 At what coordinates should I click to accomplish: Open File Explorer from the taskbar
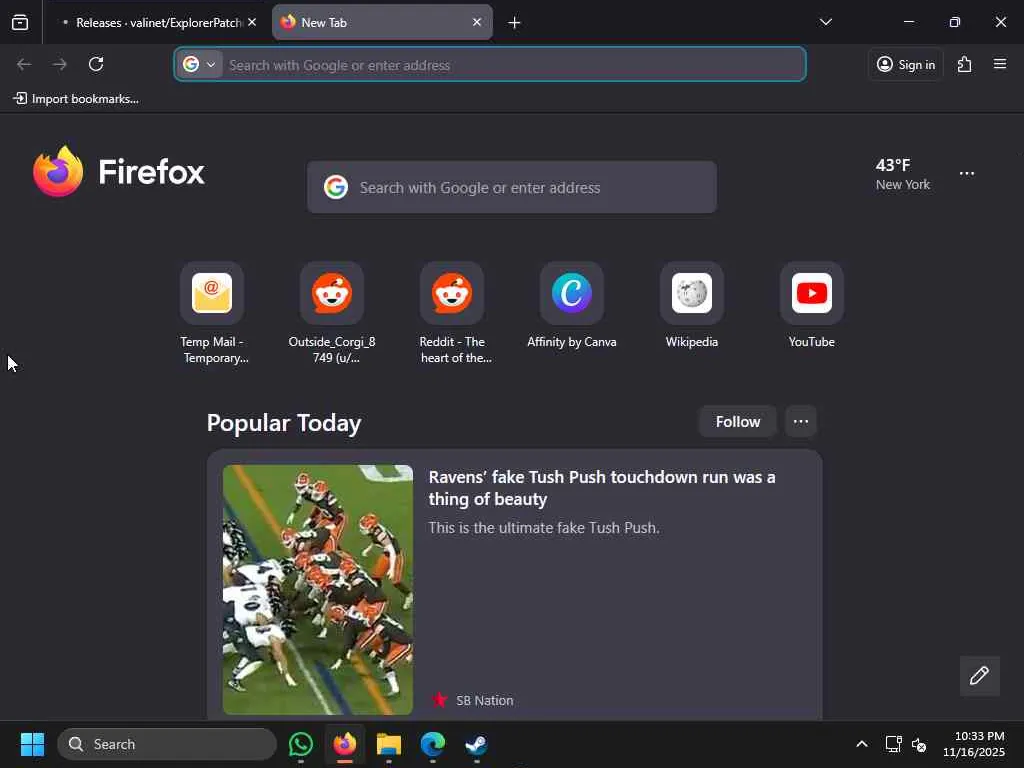pos(389,744)
